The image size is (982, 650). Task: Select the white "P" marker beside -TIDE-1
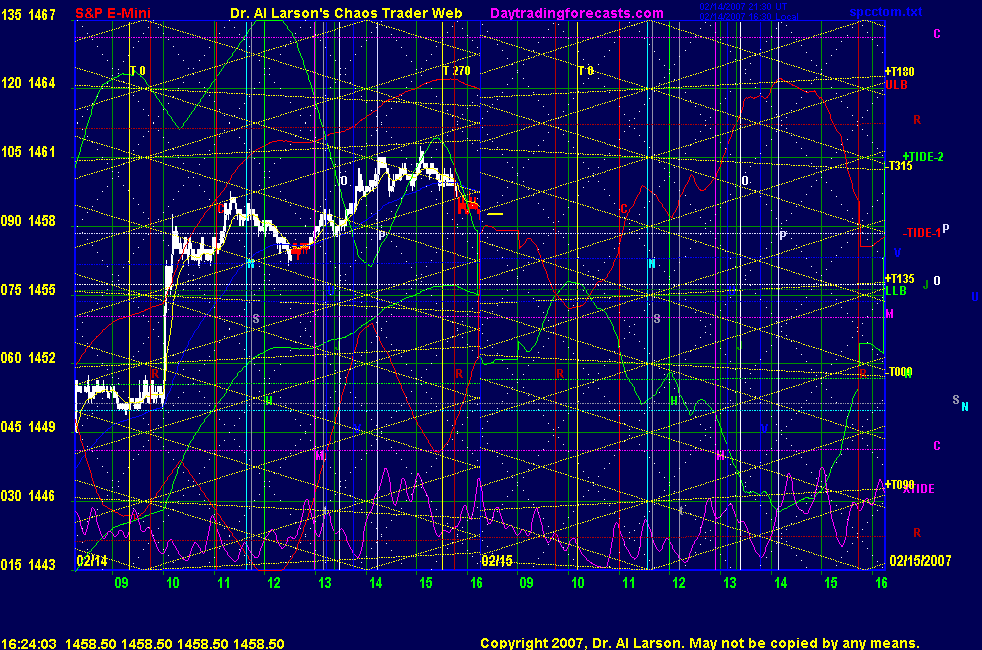pyautogui.click(x=946, y=229)
